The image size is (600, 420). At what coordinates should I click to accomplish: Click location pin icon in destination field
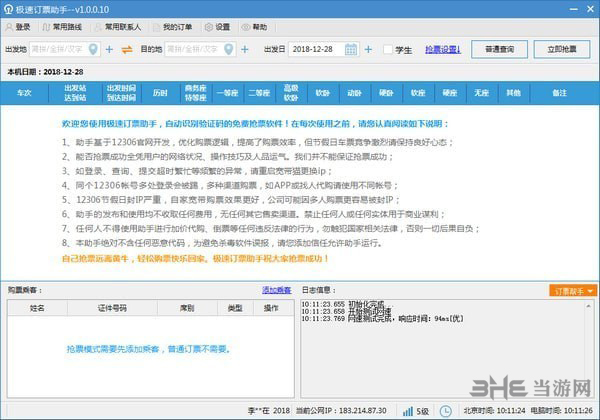pyautogui.click(x=228, y=49)
